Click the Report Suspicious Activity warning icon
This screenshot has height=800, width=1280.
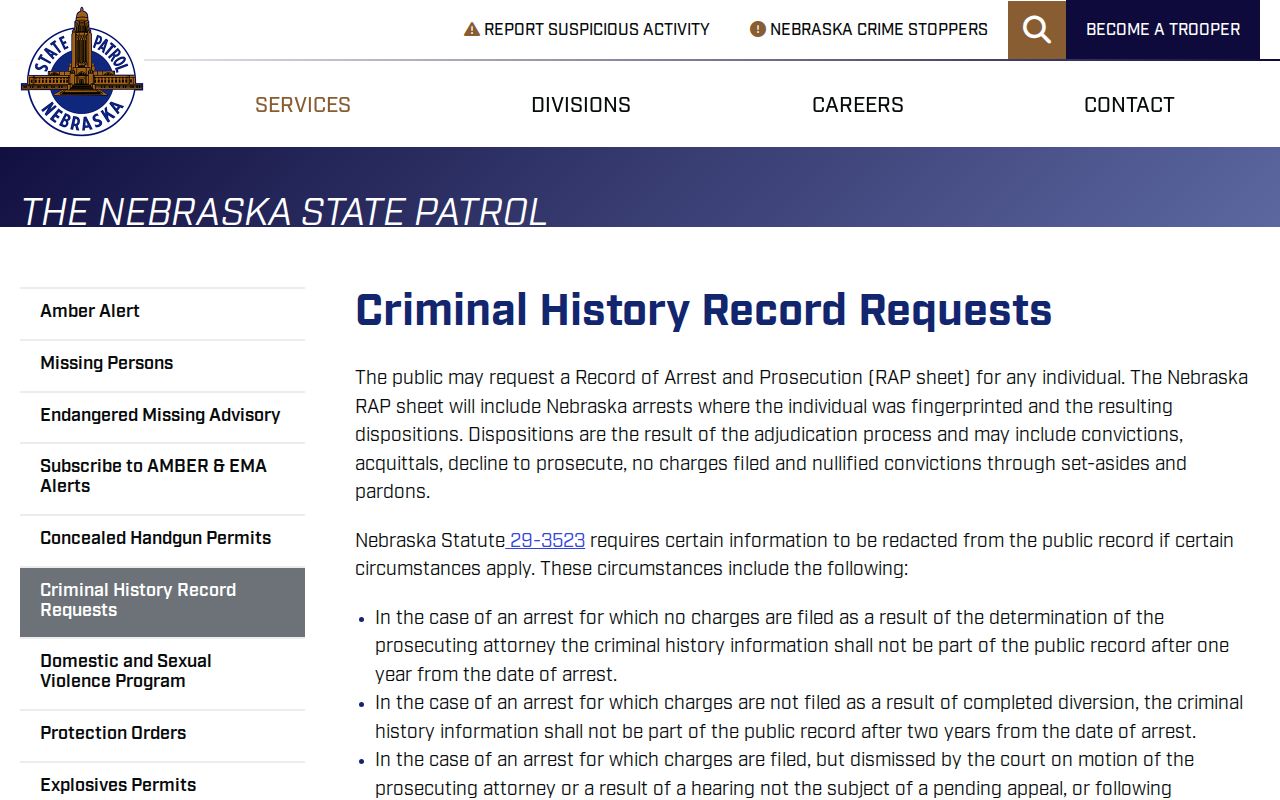point(472,30)
